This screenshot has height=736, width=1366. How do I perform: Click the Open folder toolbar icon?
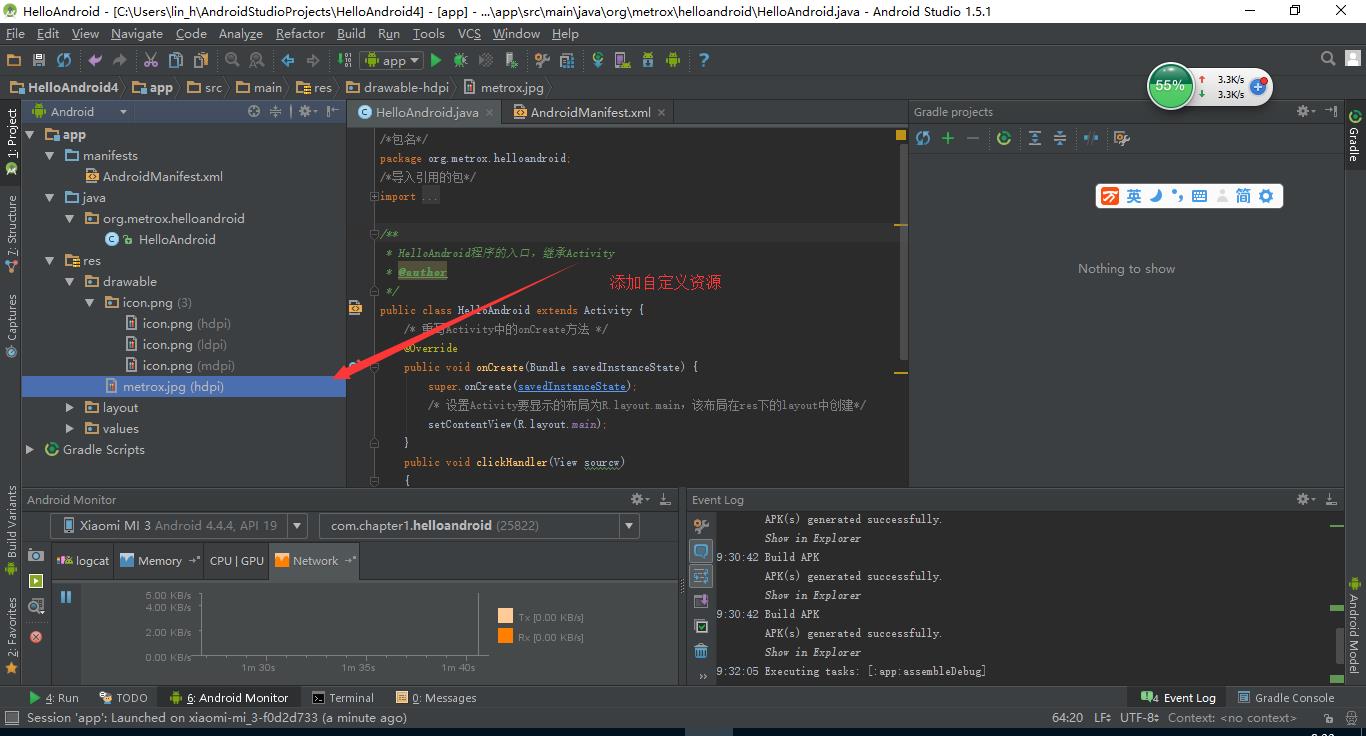(x=14, y=60)
